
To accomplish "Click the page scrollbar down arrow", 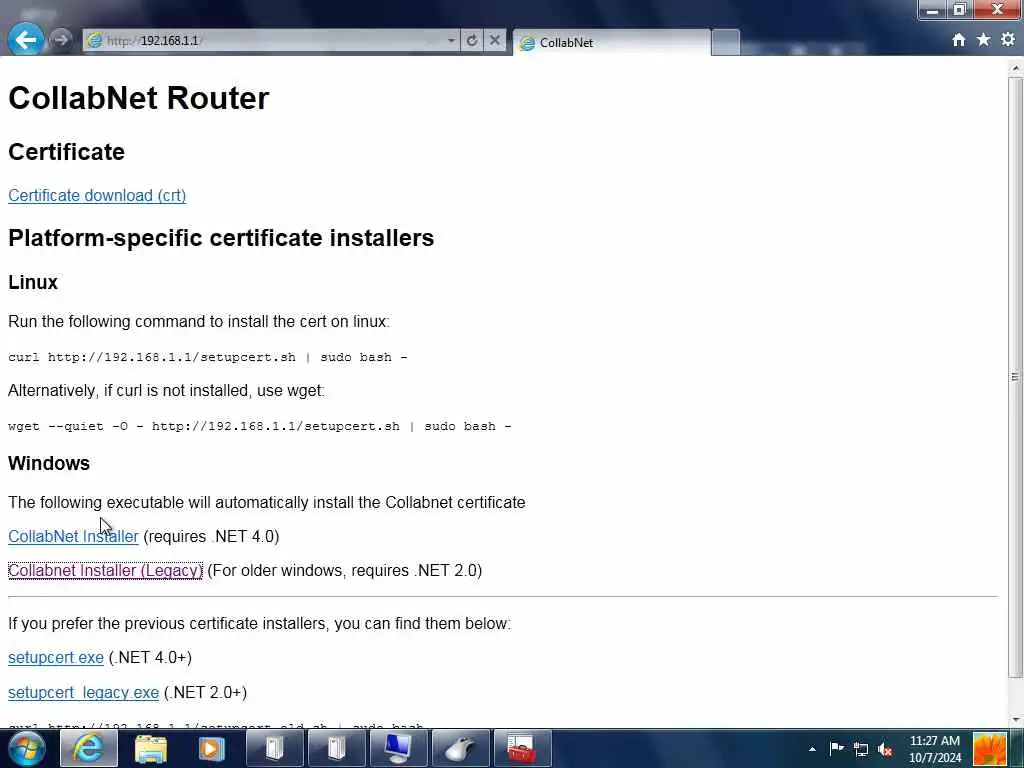I will (x=1016, y=720).
